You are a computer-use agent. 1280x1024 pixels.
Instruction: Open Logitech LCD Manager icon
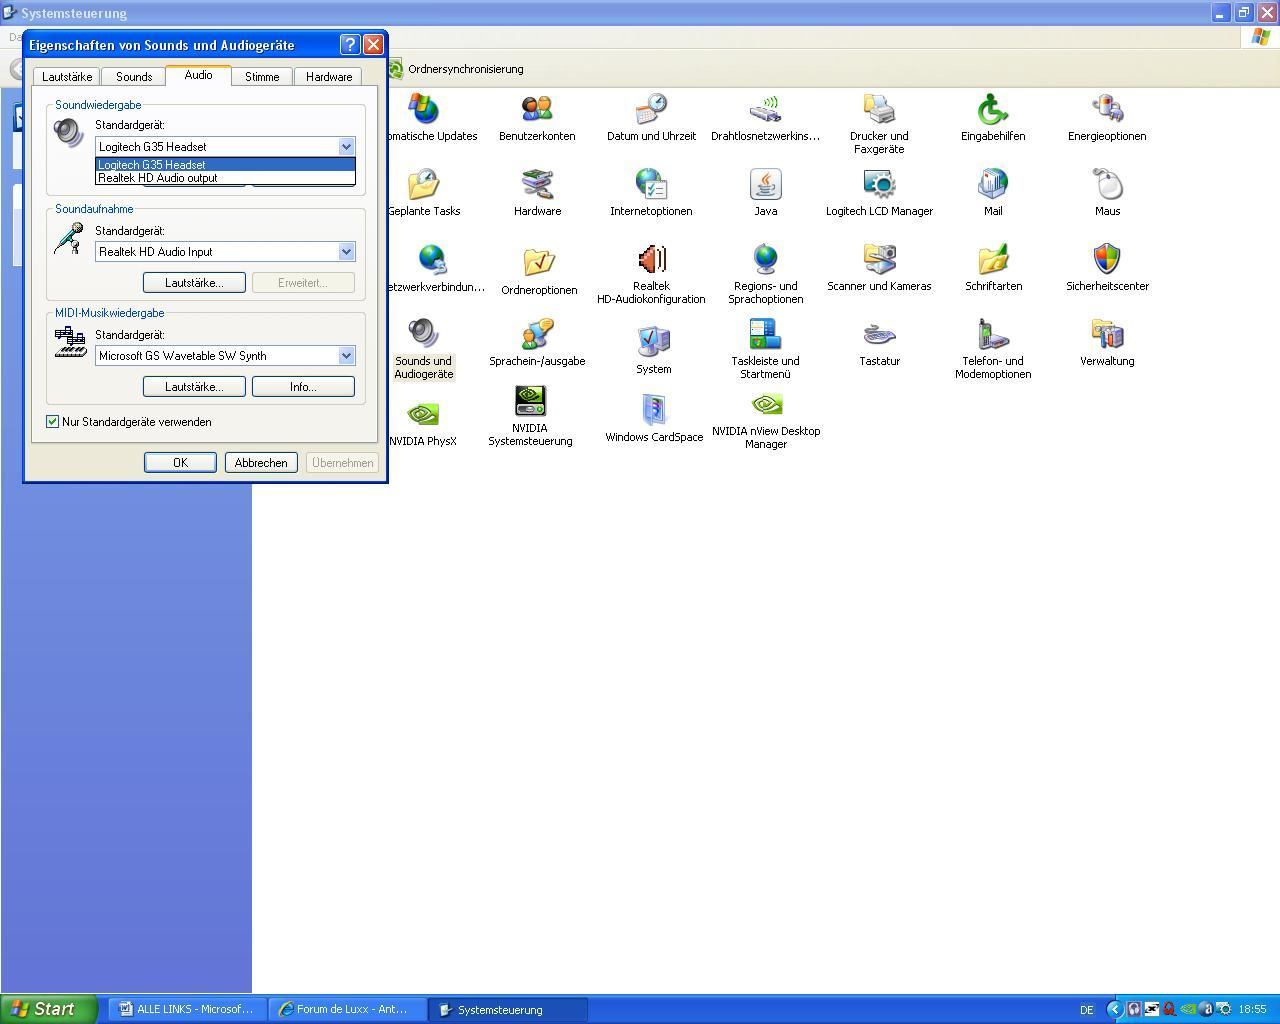click(879, 193)
